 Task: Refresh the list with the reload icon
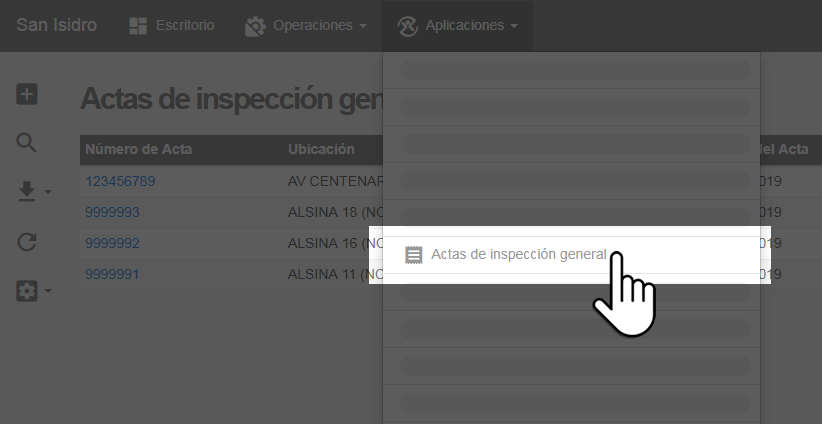(x=27, y=241)
